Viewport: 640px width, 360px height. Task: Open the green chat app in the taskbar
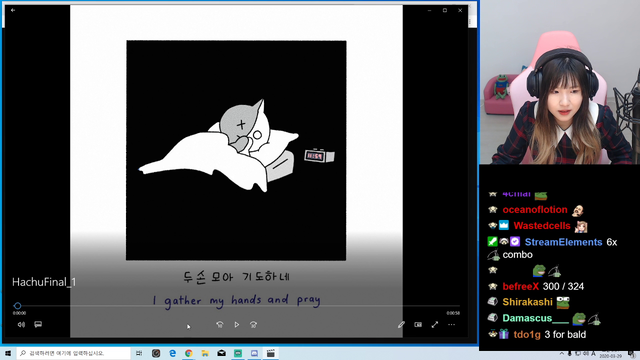[238, 353]
